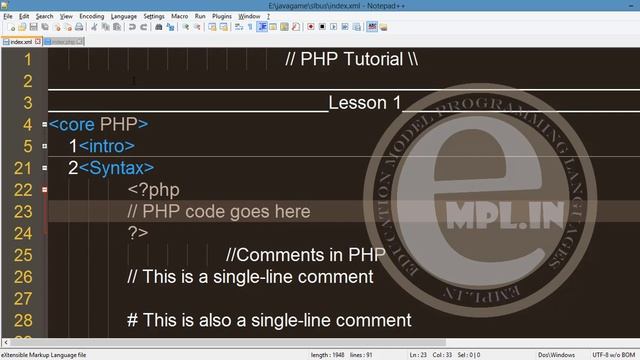Click the user-defined language dialog icon
Screen dimensions: 640x360
click(x=273, y=27)
